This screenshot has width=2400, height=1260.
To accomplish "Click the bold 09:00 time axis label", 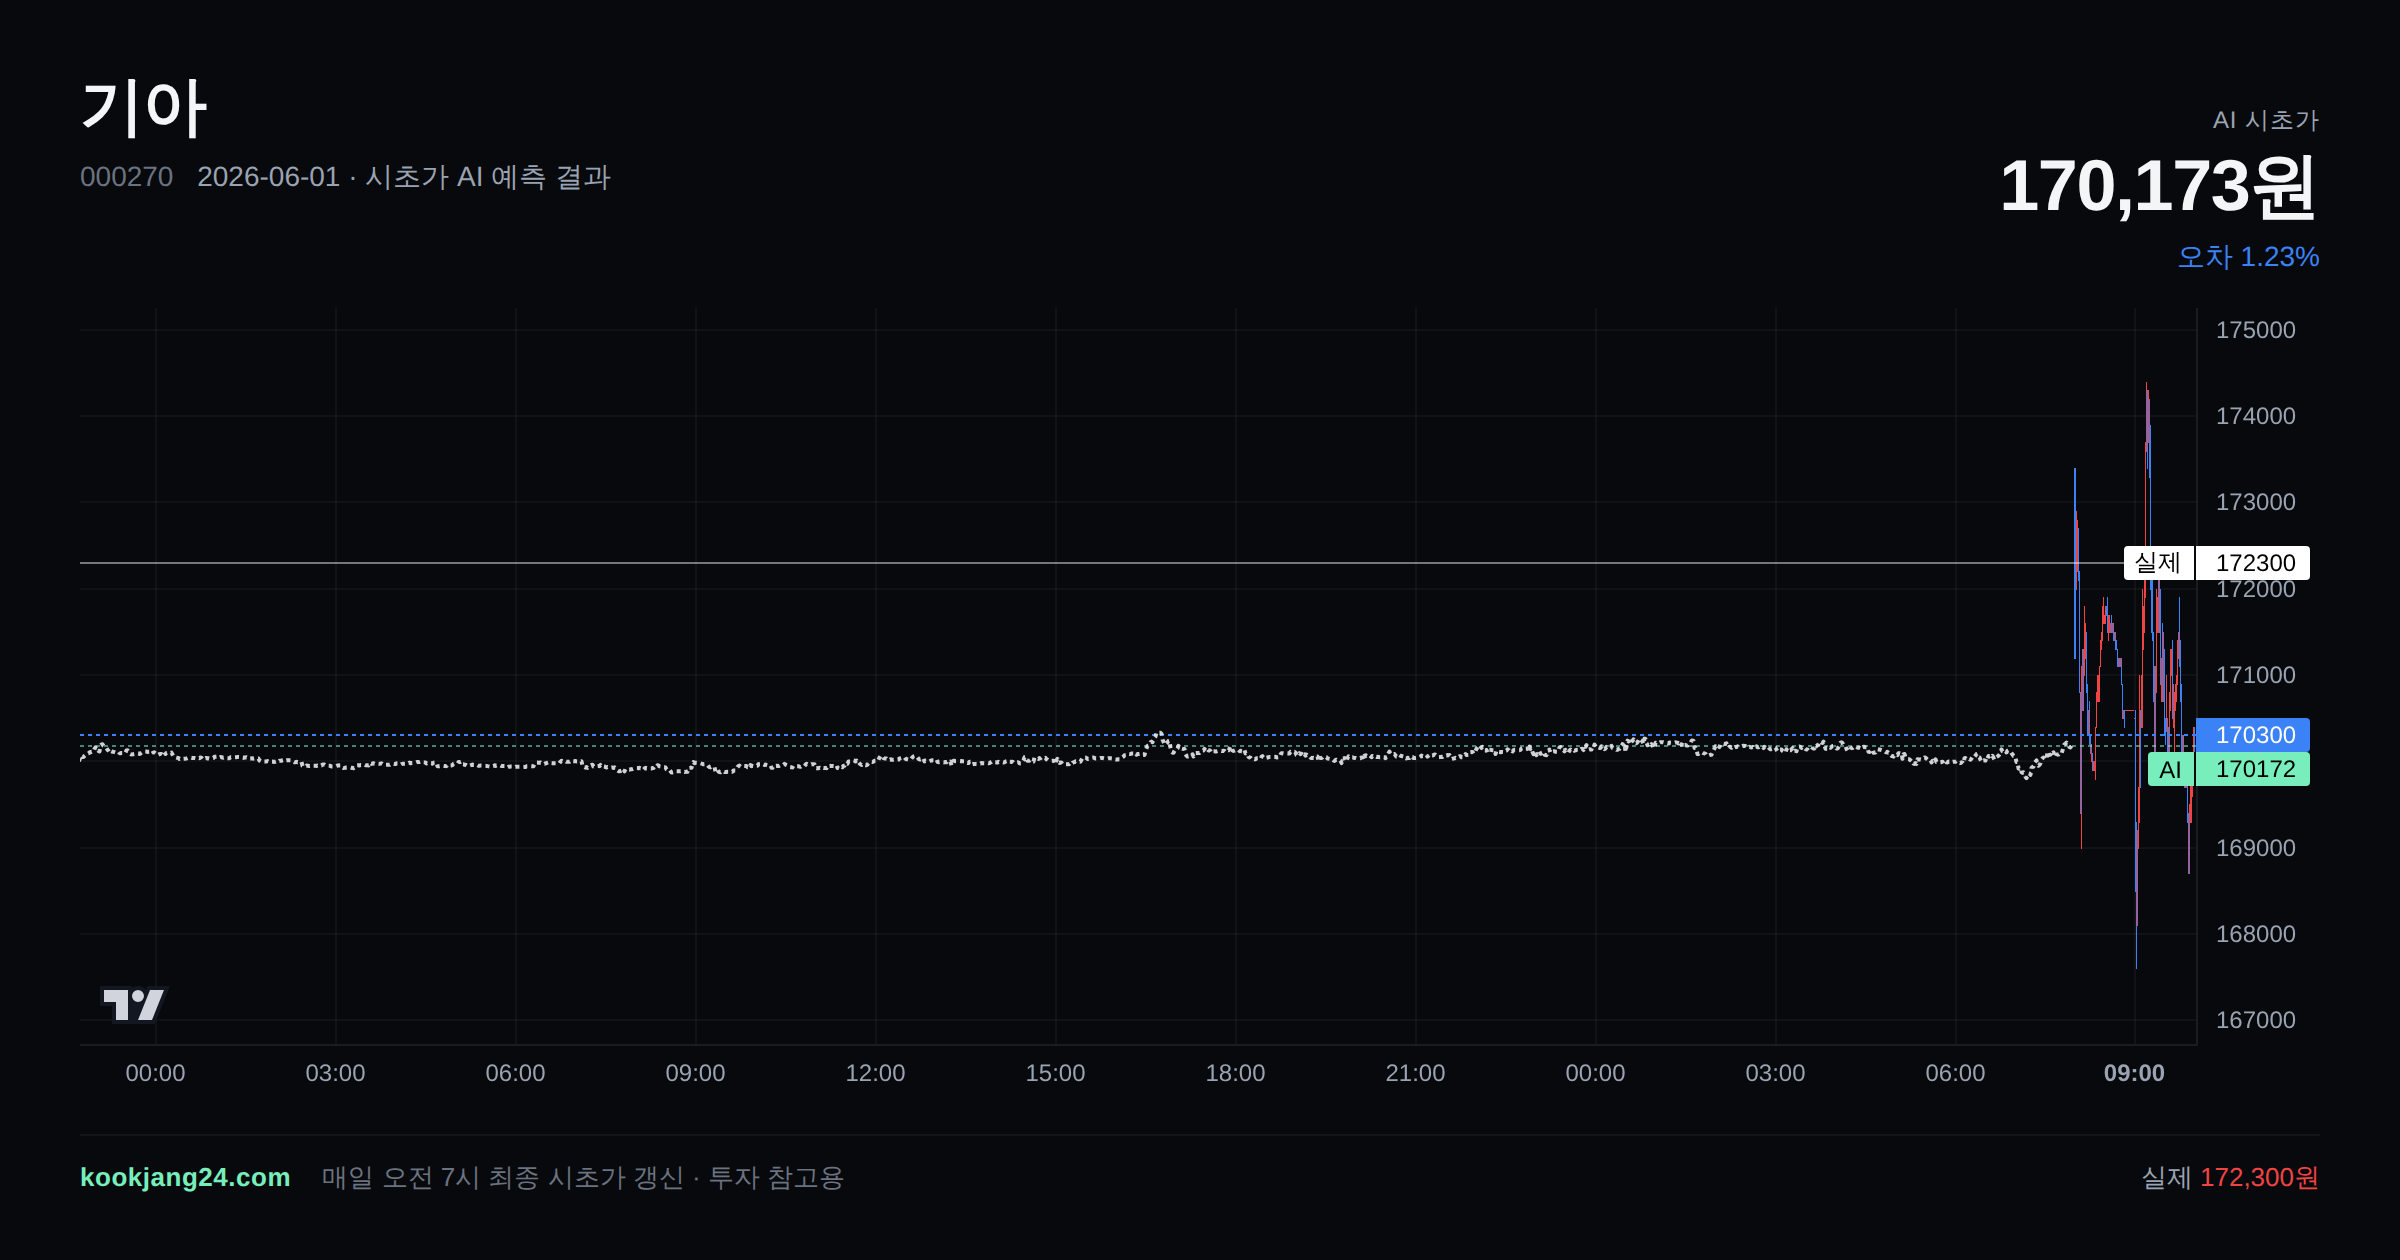I will coord(2134,1073).
